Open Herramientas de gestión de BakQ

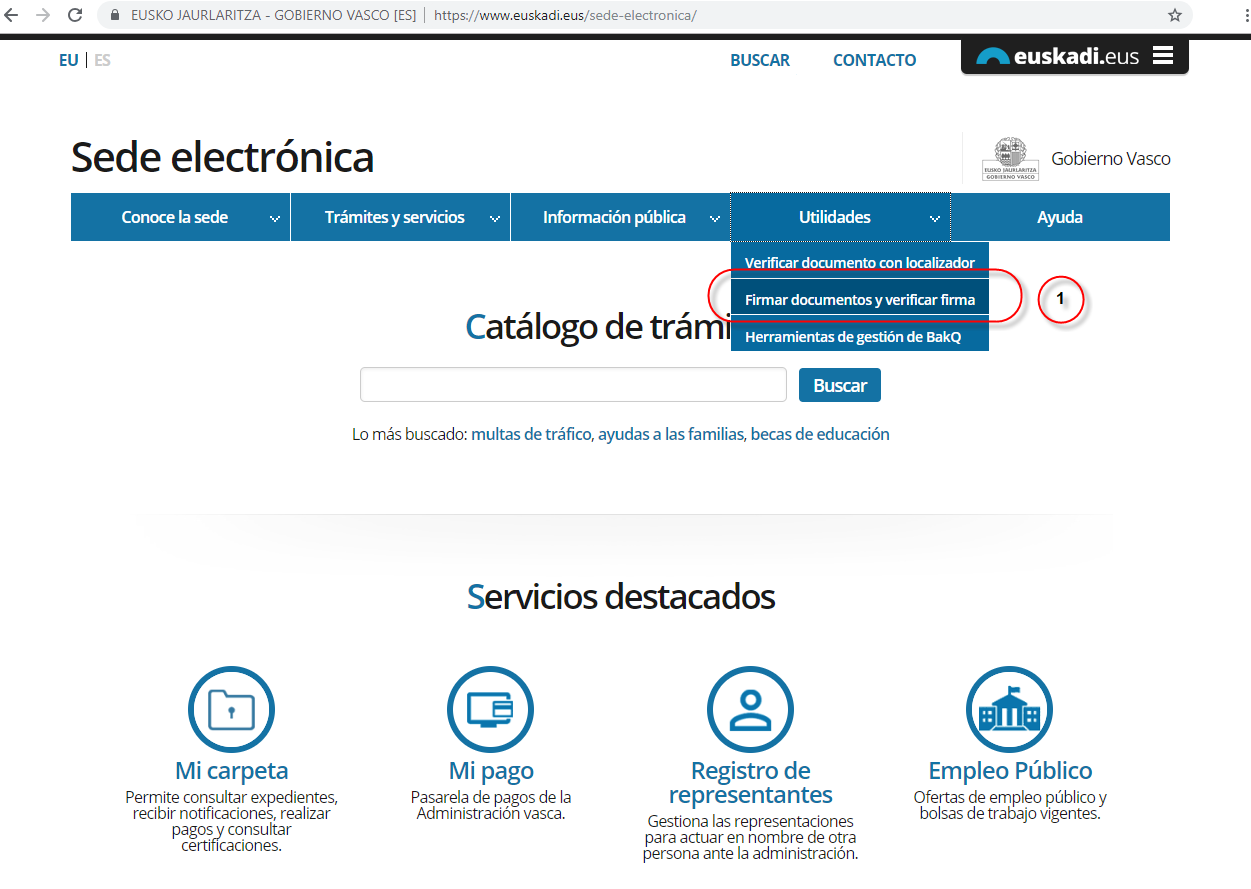pos(852,337)
